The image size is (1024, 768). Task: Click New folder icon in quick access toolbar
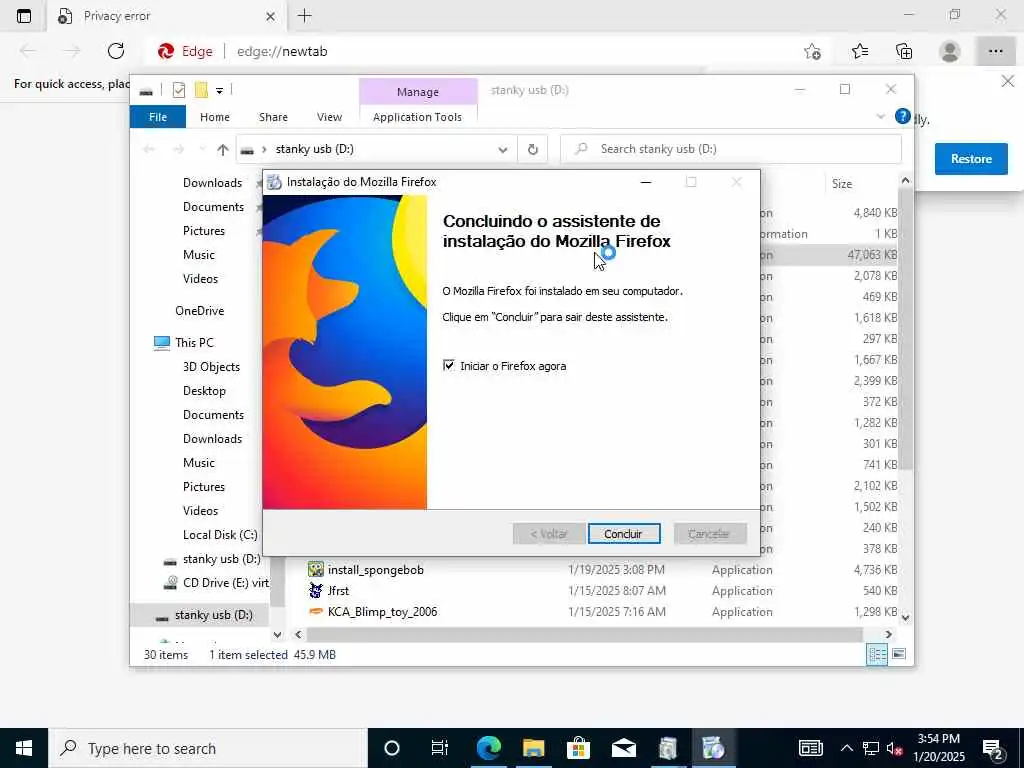click(201, 90)
